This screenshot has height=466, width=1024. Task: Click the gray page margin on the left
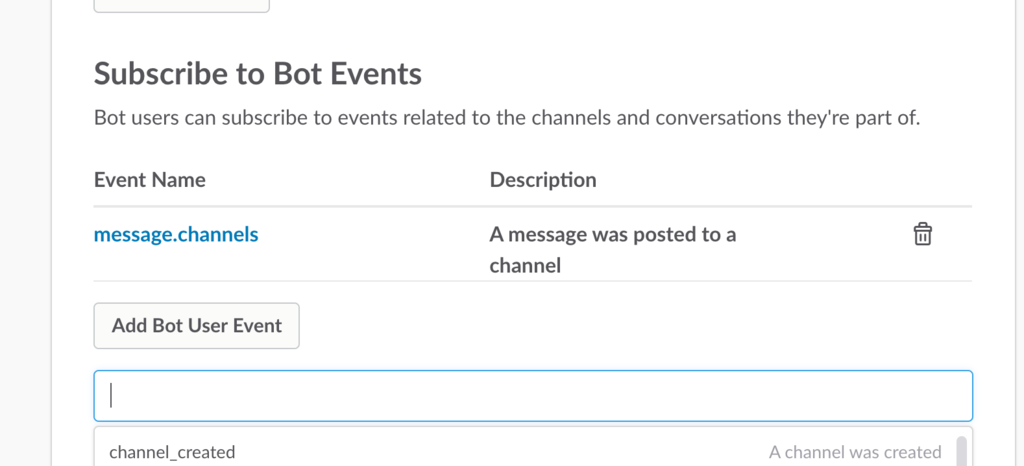(x=25, y=233)
